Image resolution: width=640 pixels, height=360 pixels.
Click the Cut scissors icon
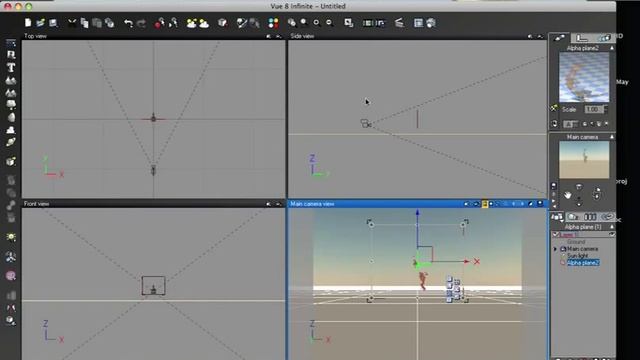click(x=72, y=23)
